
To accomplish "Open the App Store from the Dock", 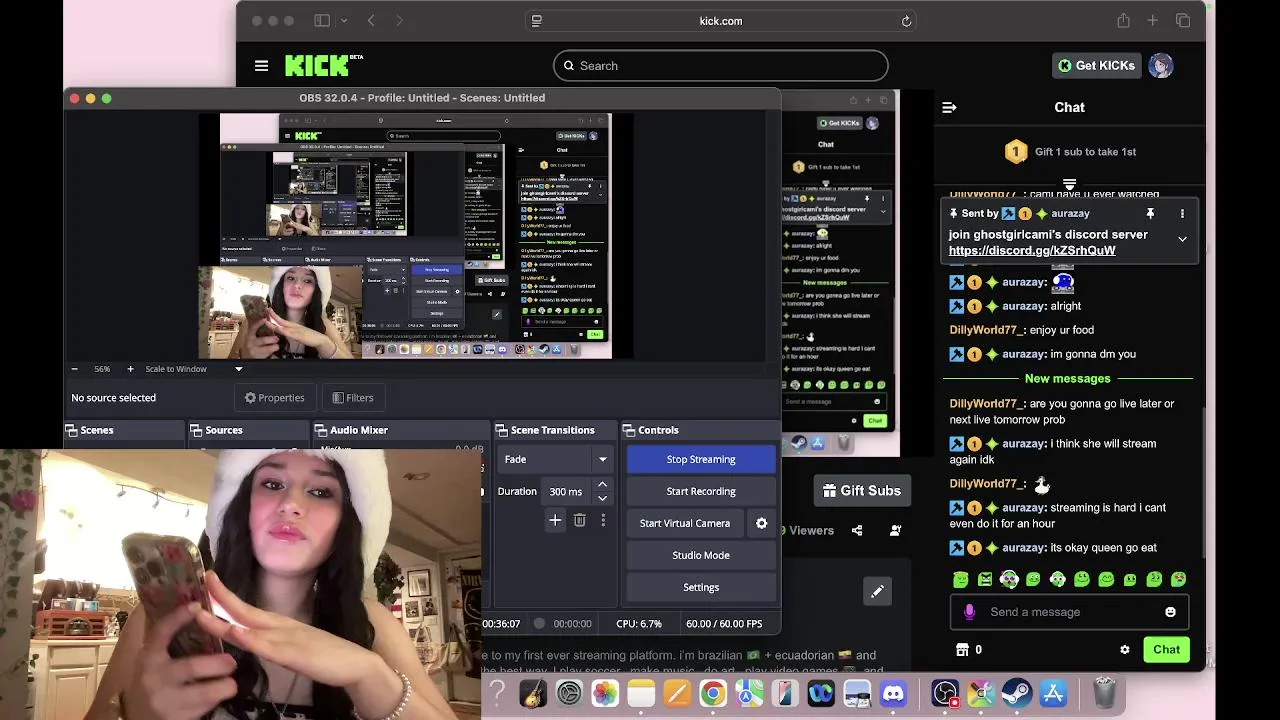I will pos(1053,693).
